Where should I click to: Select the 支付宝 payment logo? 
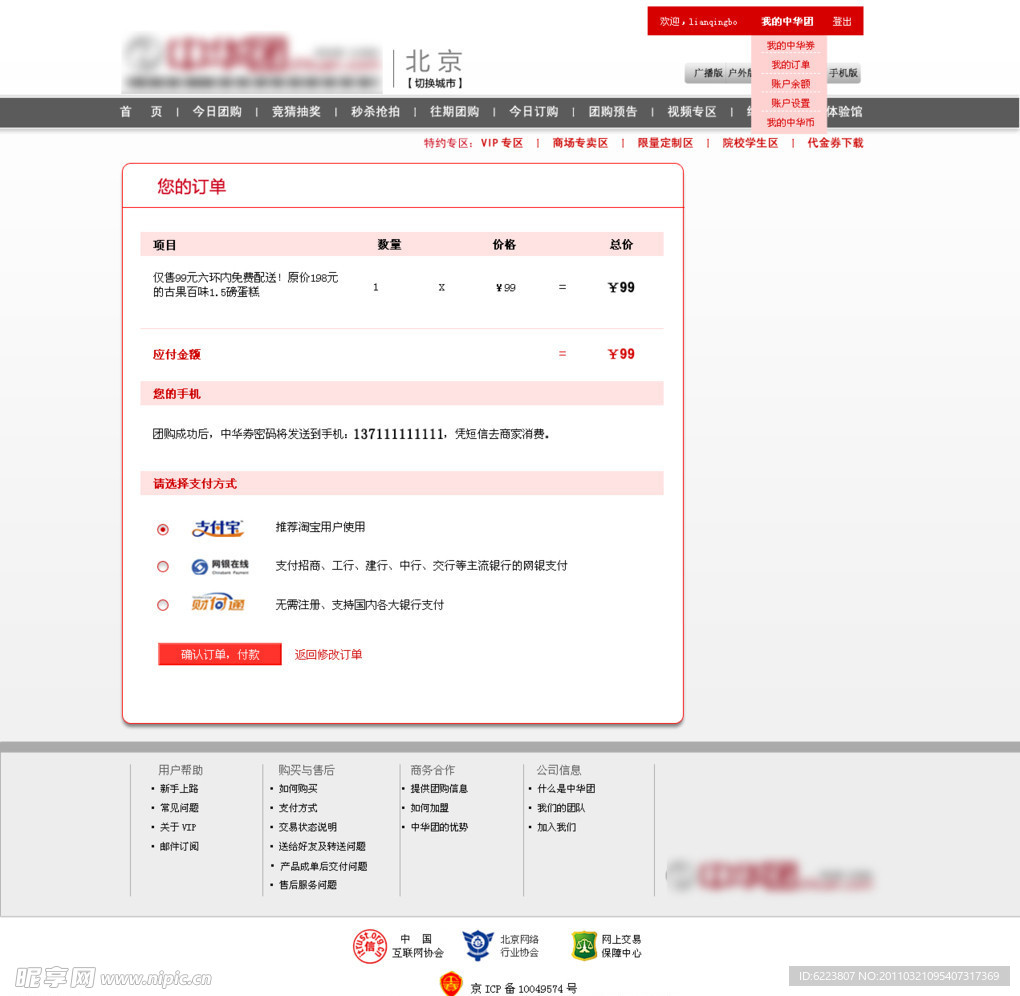pos(218,529)
